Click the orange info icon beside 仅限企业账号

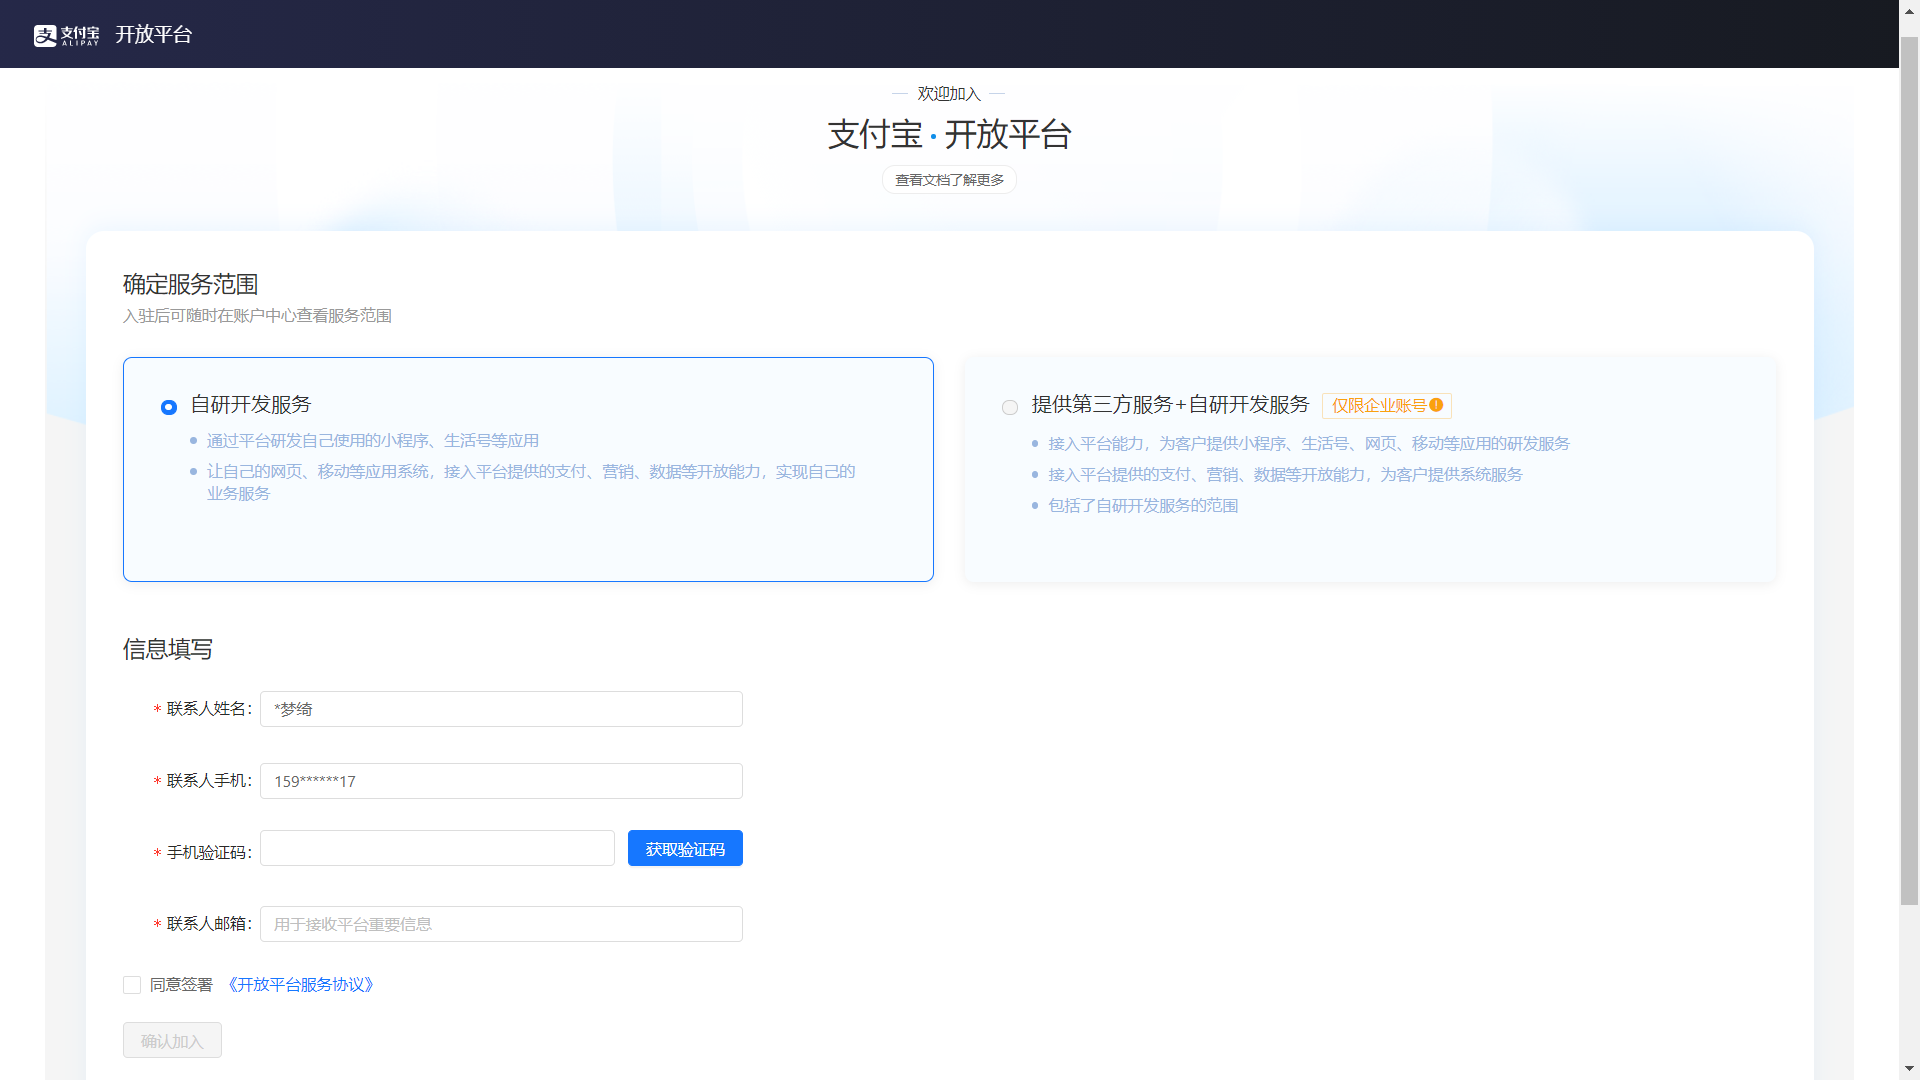tap(1436, 405)
